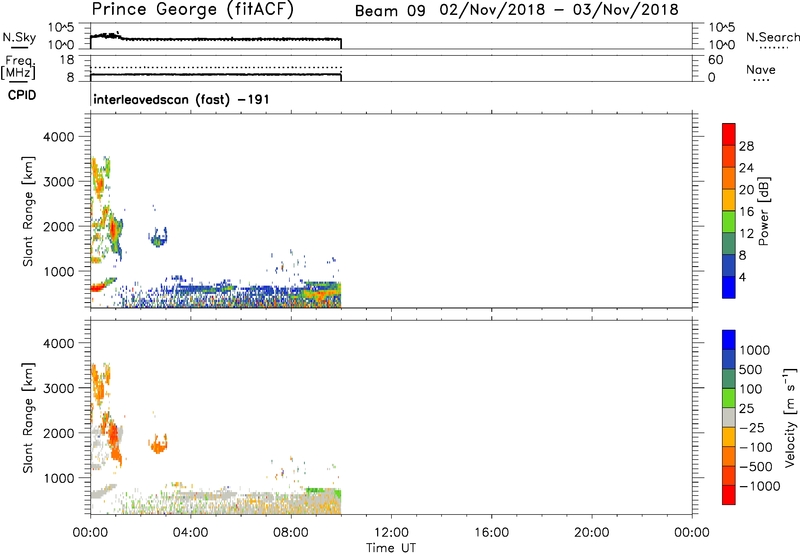Screen dimensions: 800x554
Task: Click the N.Sky legend label
Action: [x=19, y=37]
